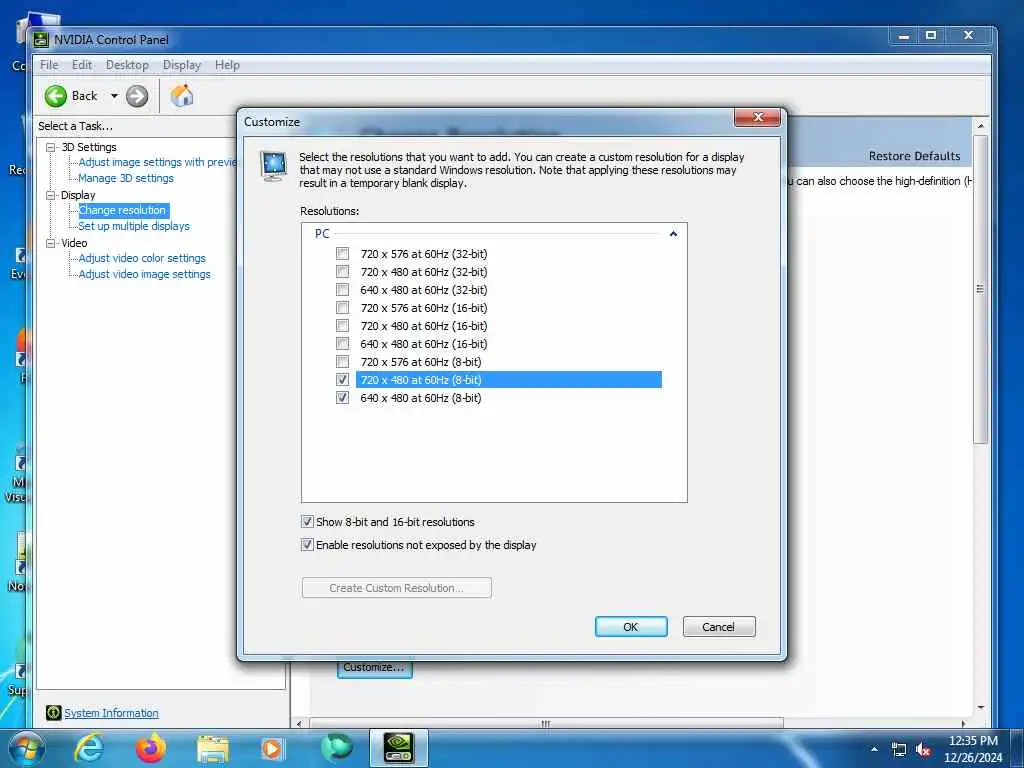Check 720 x 576 at 60Hz (8-bit)
This screenshot has width=1024, height=768.
tap(342, 361)
